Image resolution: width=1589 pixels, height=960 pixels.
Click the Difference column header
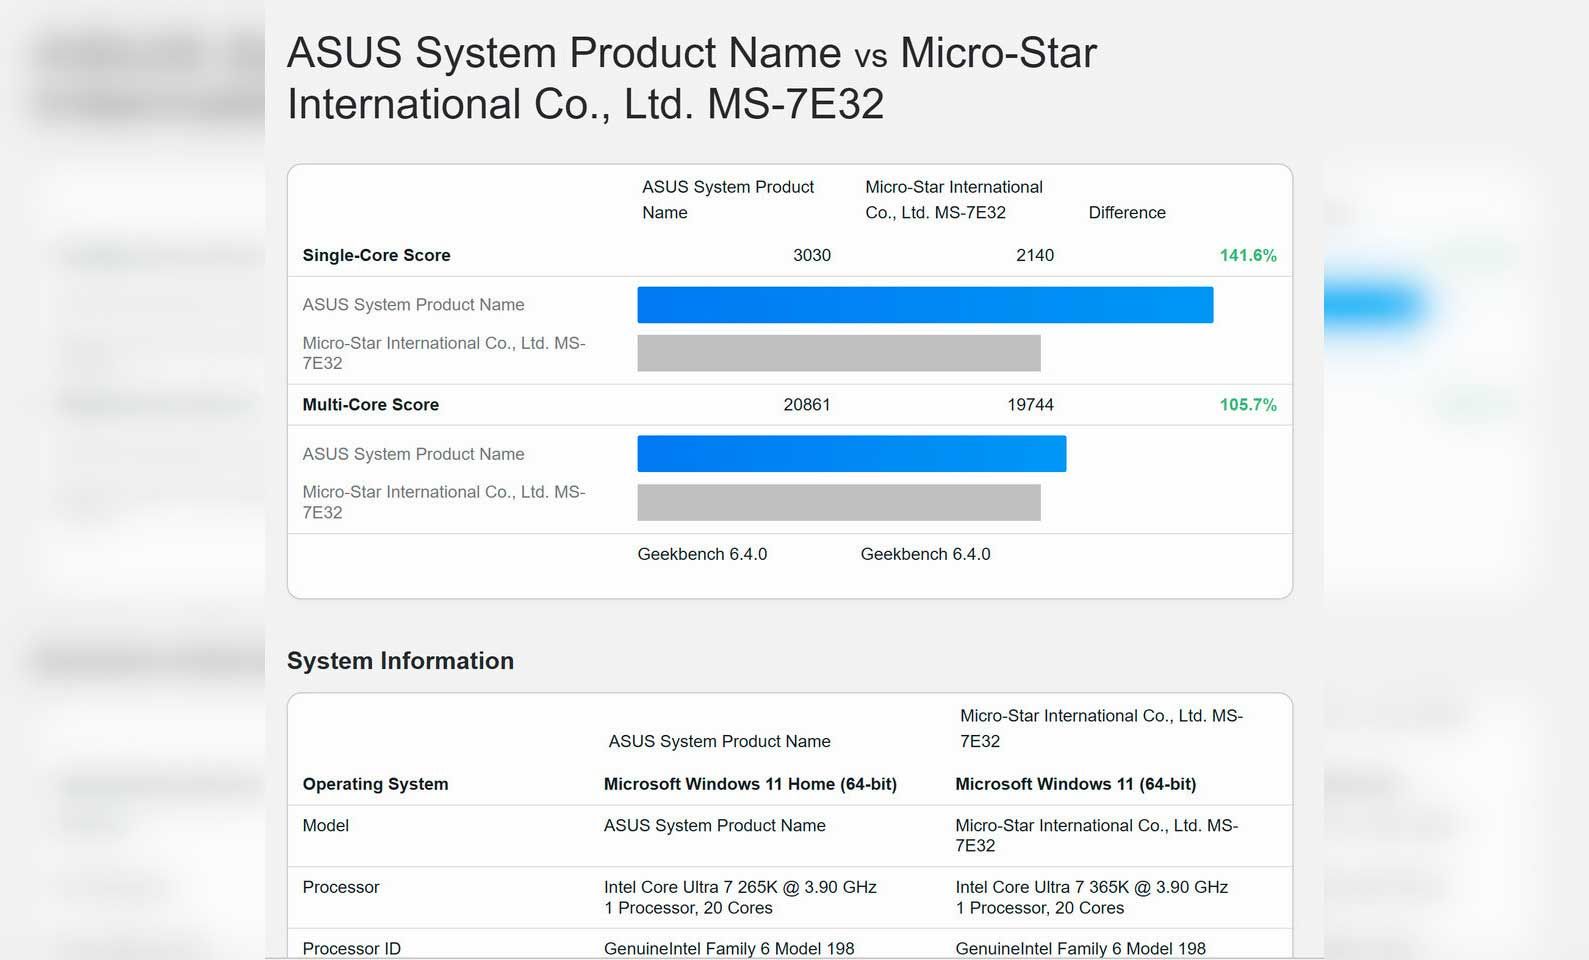(x=1126, y=212)
